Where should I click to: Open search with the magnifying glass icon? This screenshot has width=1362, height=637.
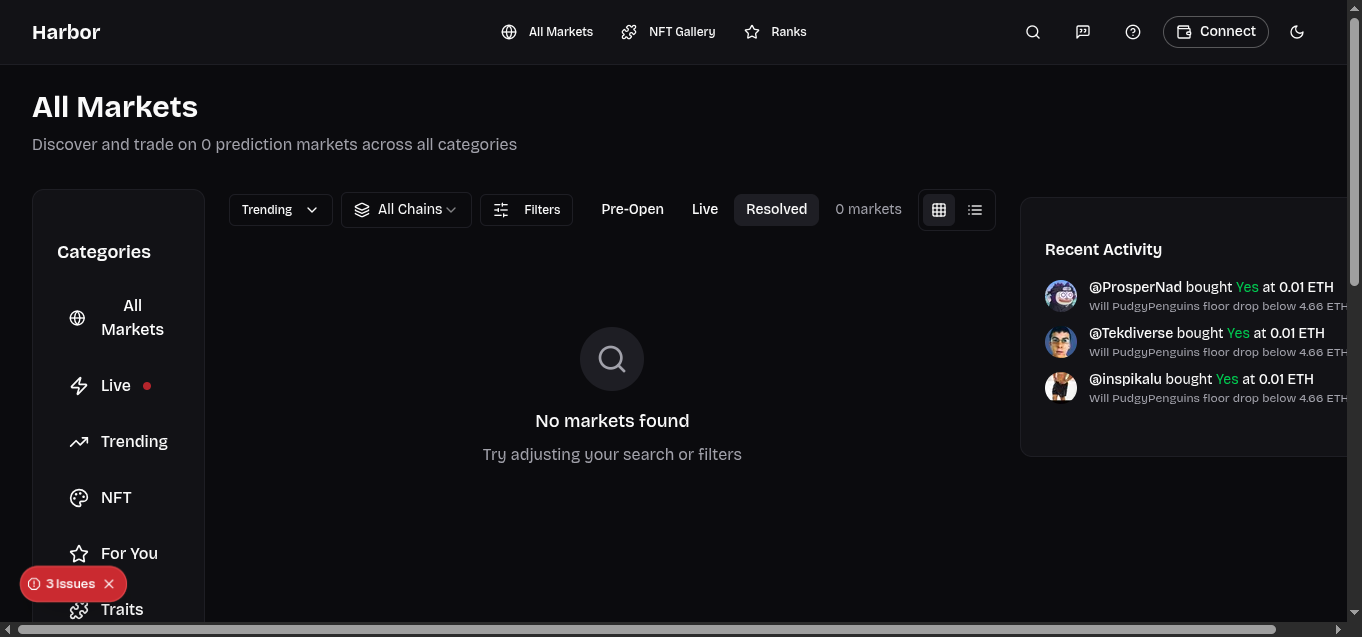1032,31
